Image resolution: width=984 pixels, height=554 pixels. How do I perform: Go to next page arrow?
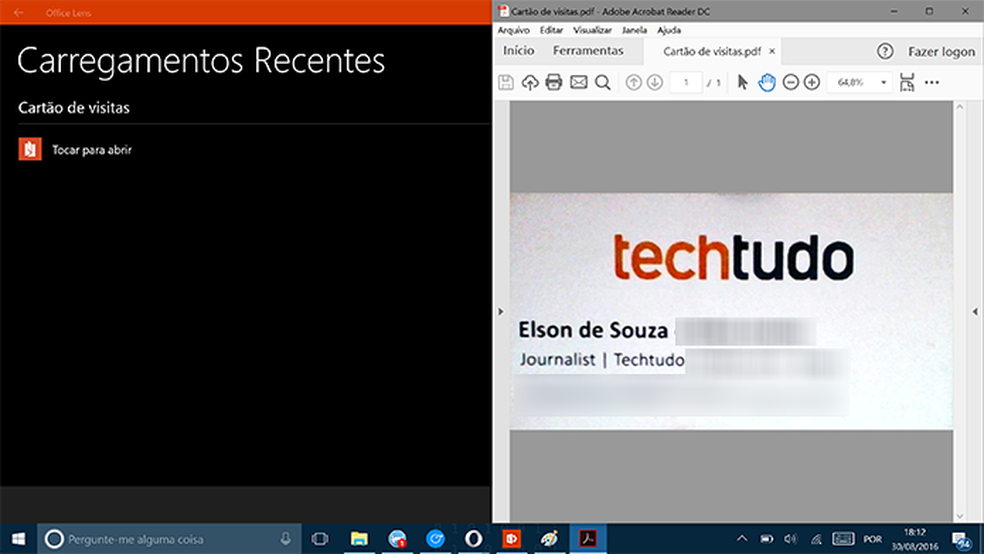click(655, 82)
